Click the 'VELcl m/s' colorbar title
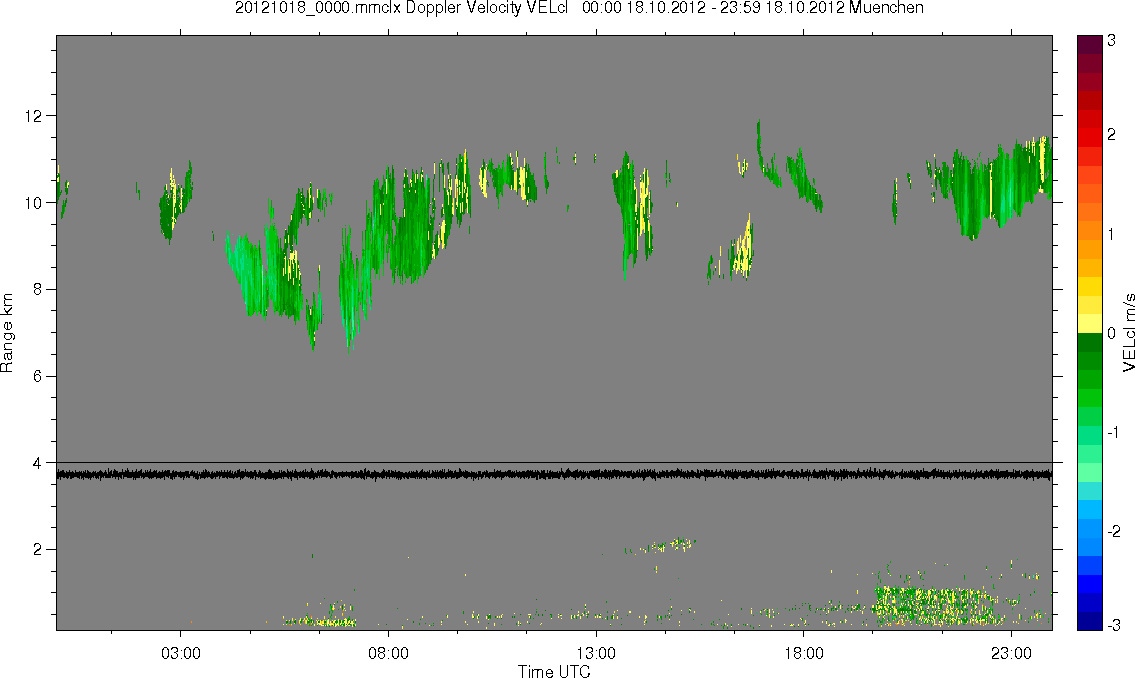The image size is (1135, 678). click(1128, 333)
